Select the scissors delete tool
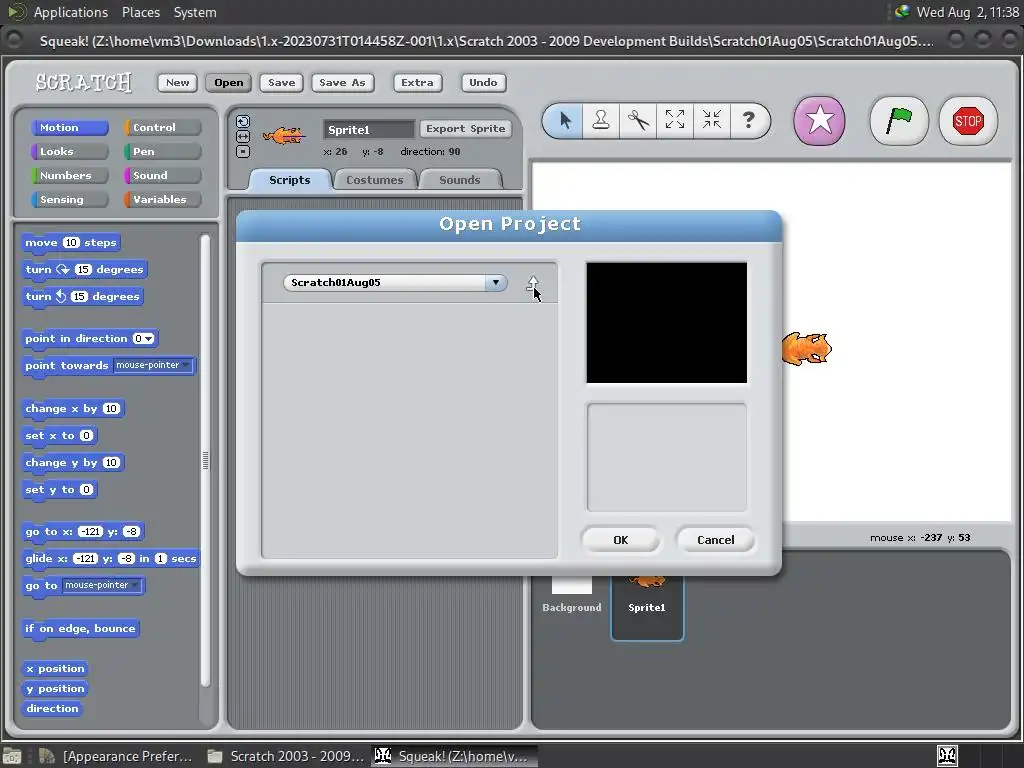The height and width of the screenshot is (768, 1024). pos(638,120)
